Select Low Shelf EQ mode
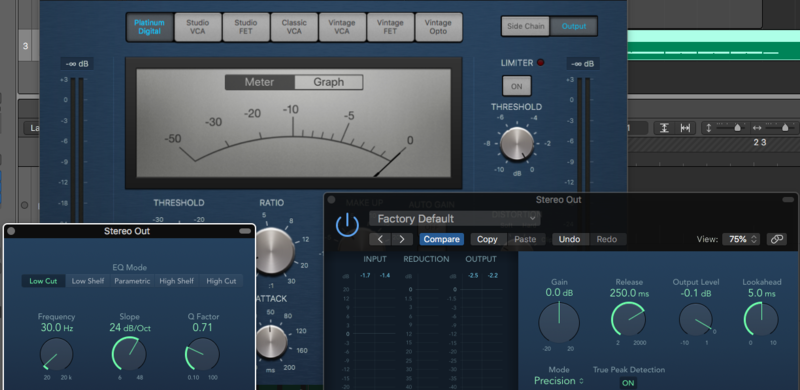 (88, 281)
